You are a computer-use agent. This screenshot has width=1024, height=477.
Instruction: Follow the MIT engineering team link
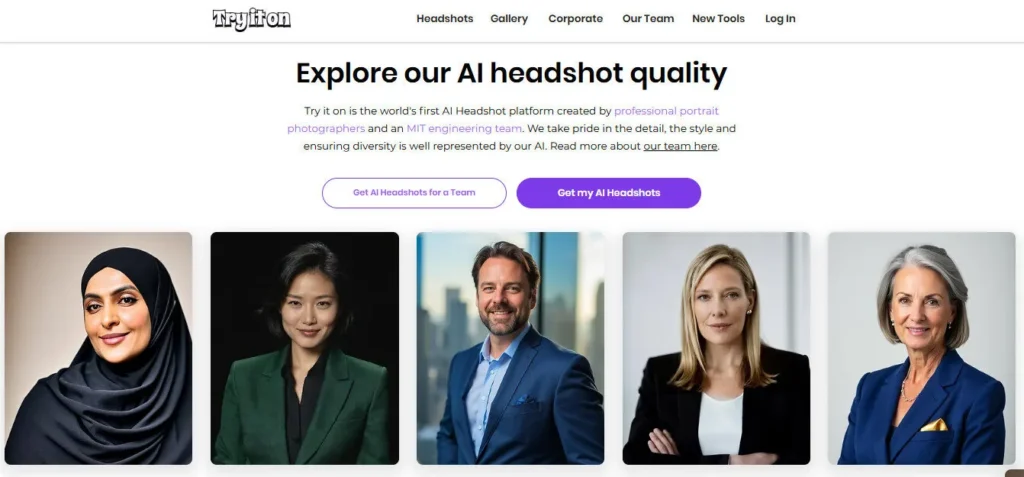464,129
